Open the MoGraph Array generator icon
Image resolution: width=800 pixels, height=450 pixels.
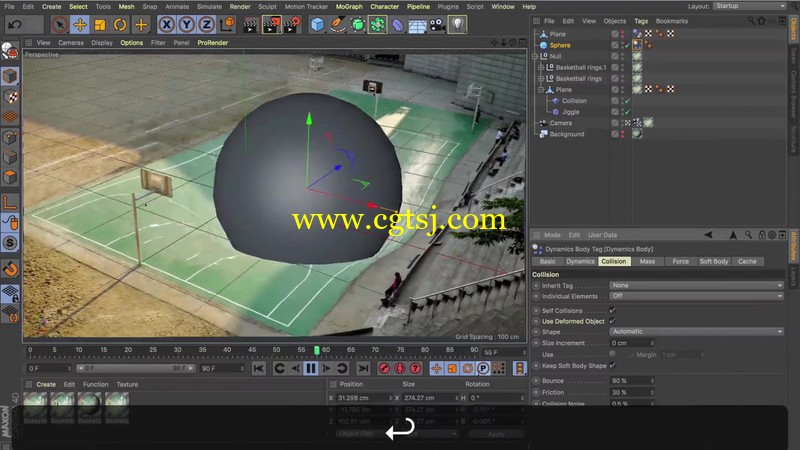tap(378, 24)
